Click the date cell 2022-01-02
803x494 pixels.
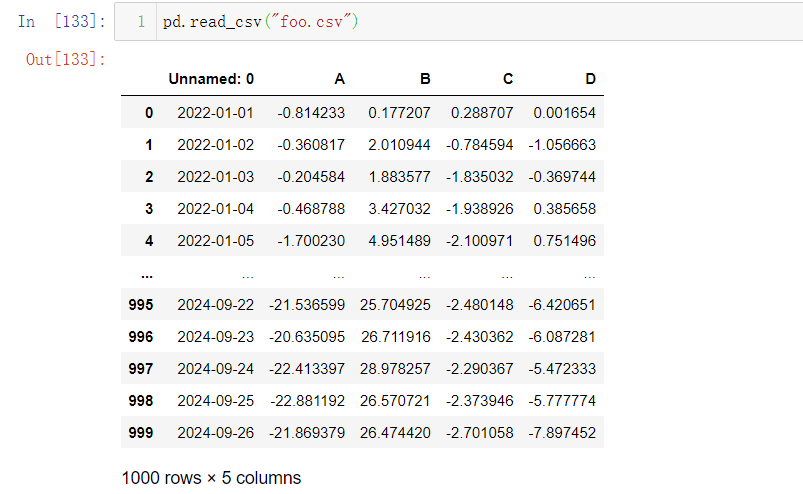[216, 145]
